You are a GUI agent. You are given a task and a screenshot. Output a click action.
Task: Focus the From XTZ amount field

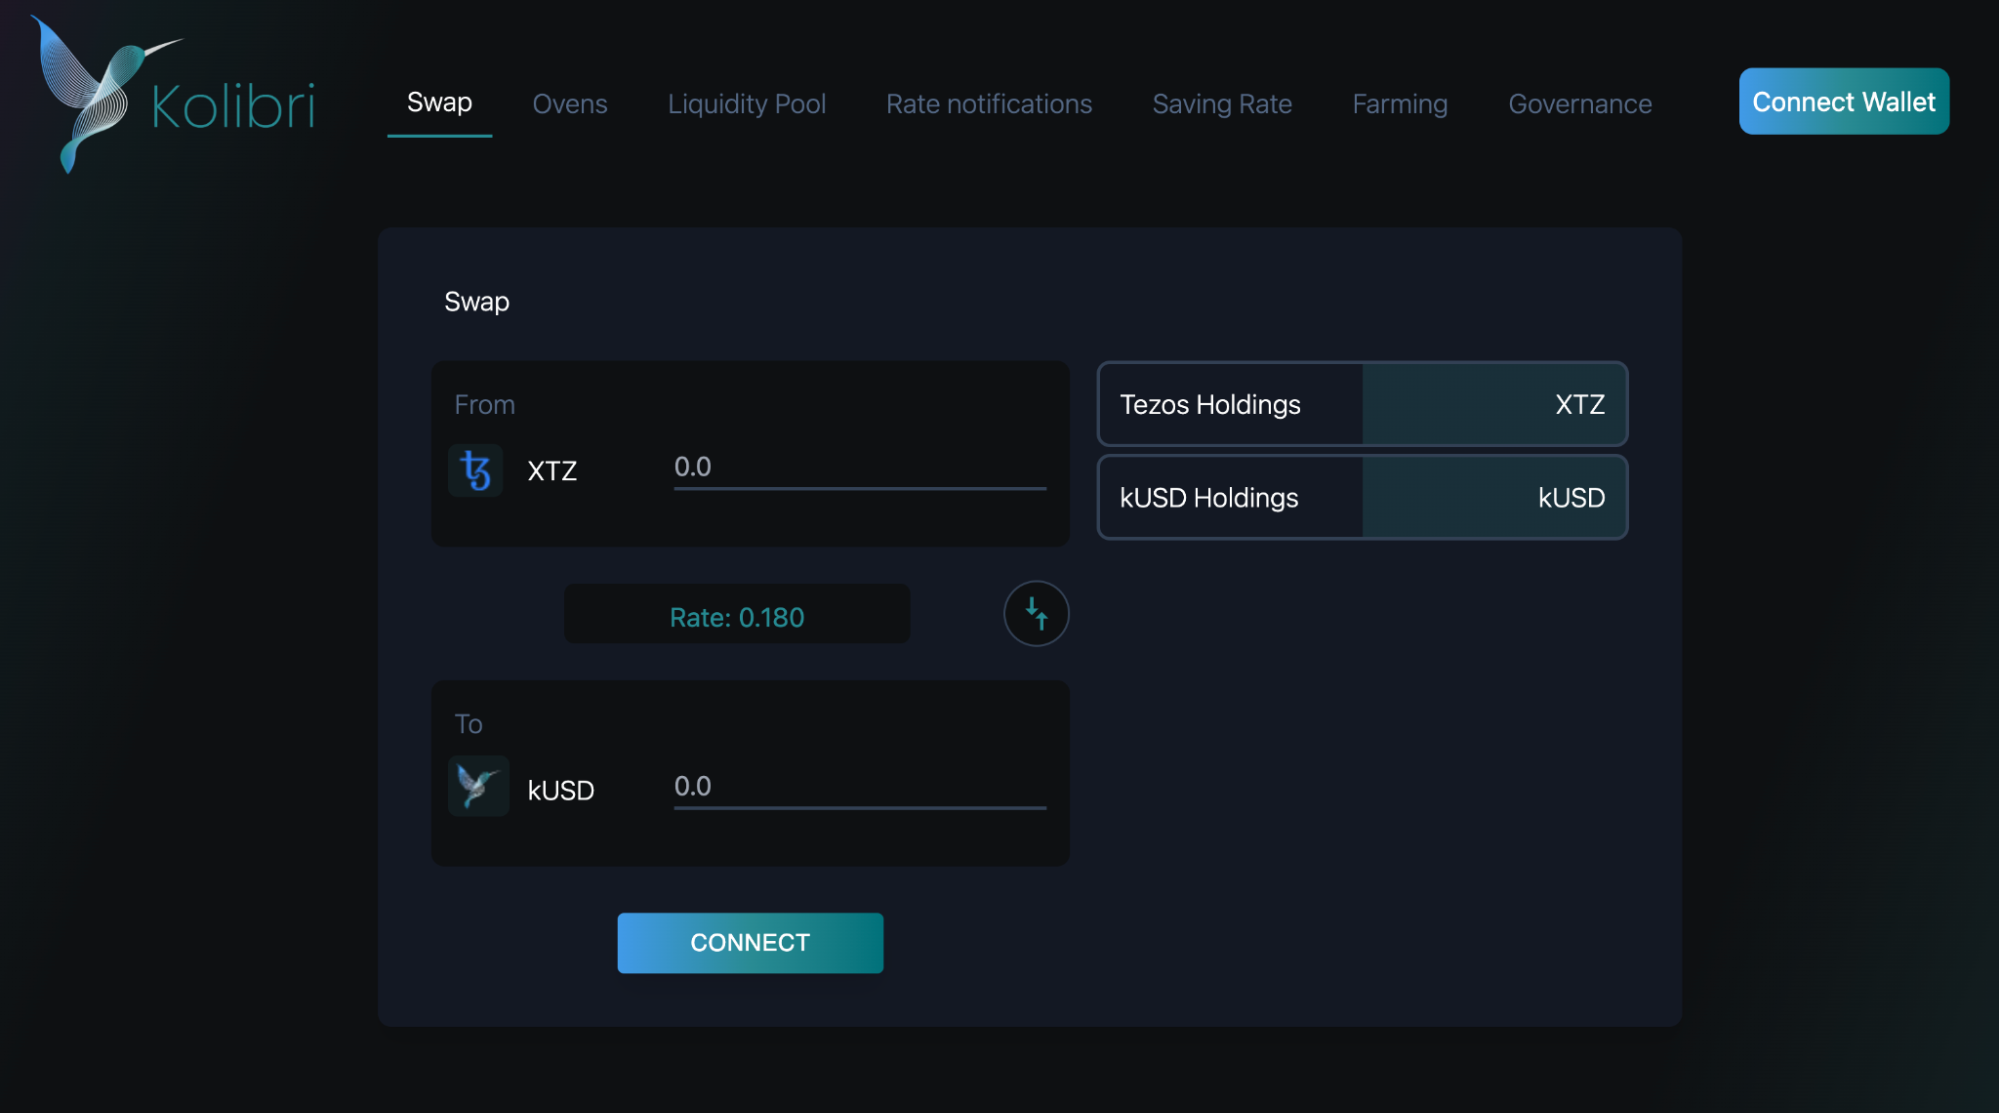859,468
